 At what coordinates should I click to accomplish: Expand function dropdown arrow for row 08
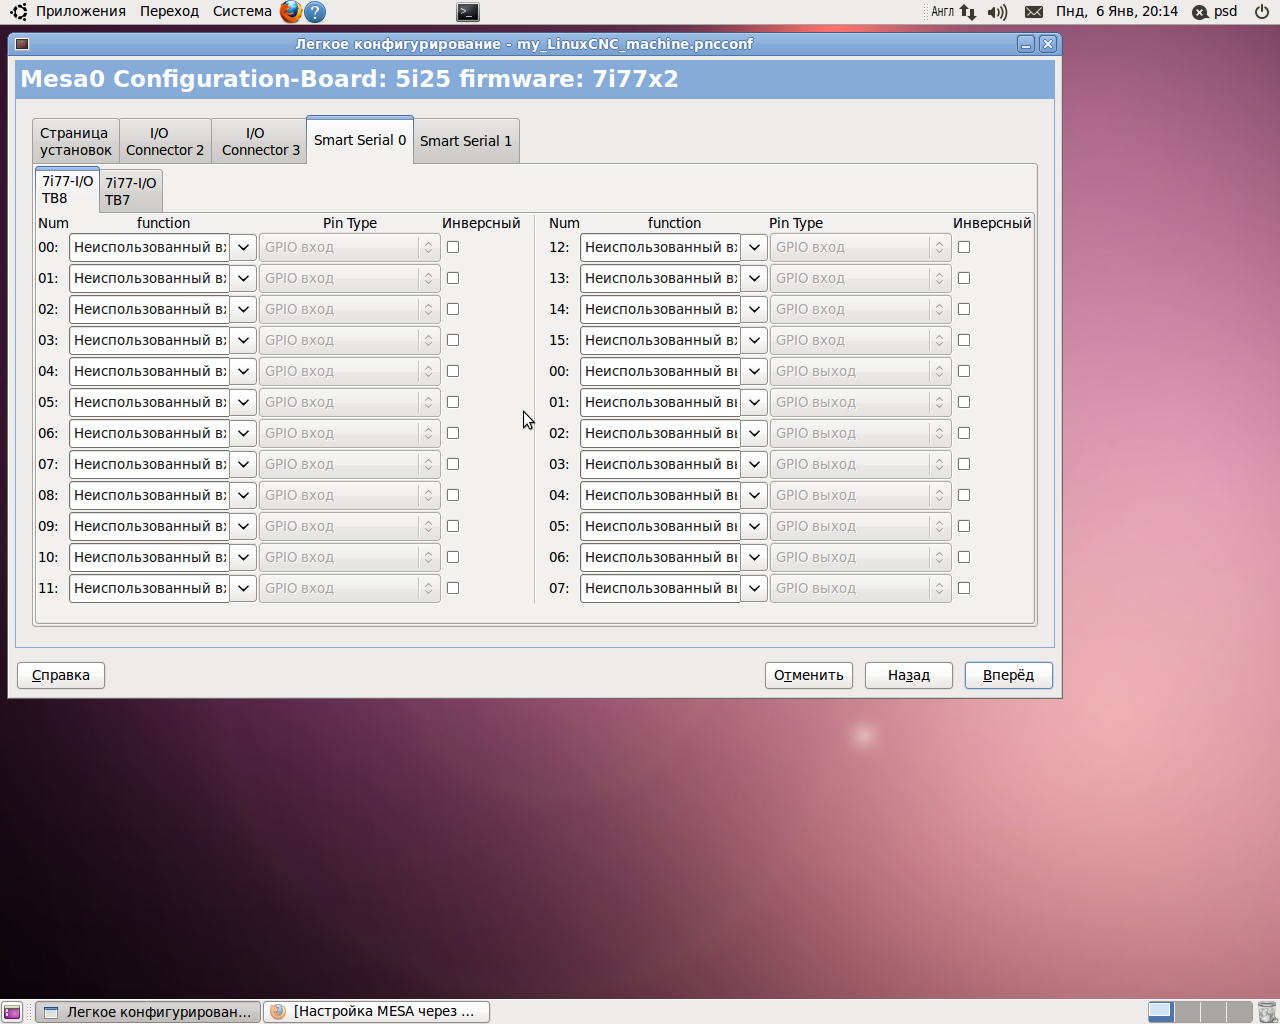pyautogui.click(x=243, y=495)
